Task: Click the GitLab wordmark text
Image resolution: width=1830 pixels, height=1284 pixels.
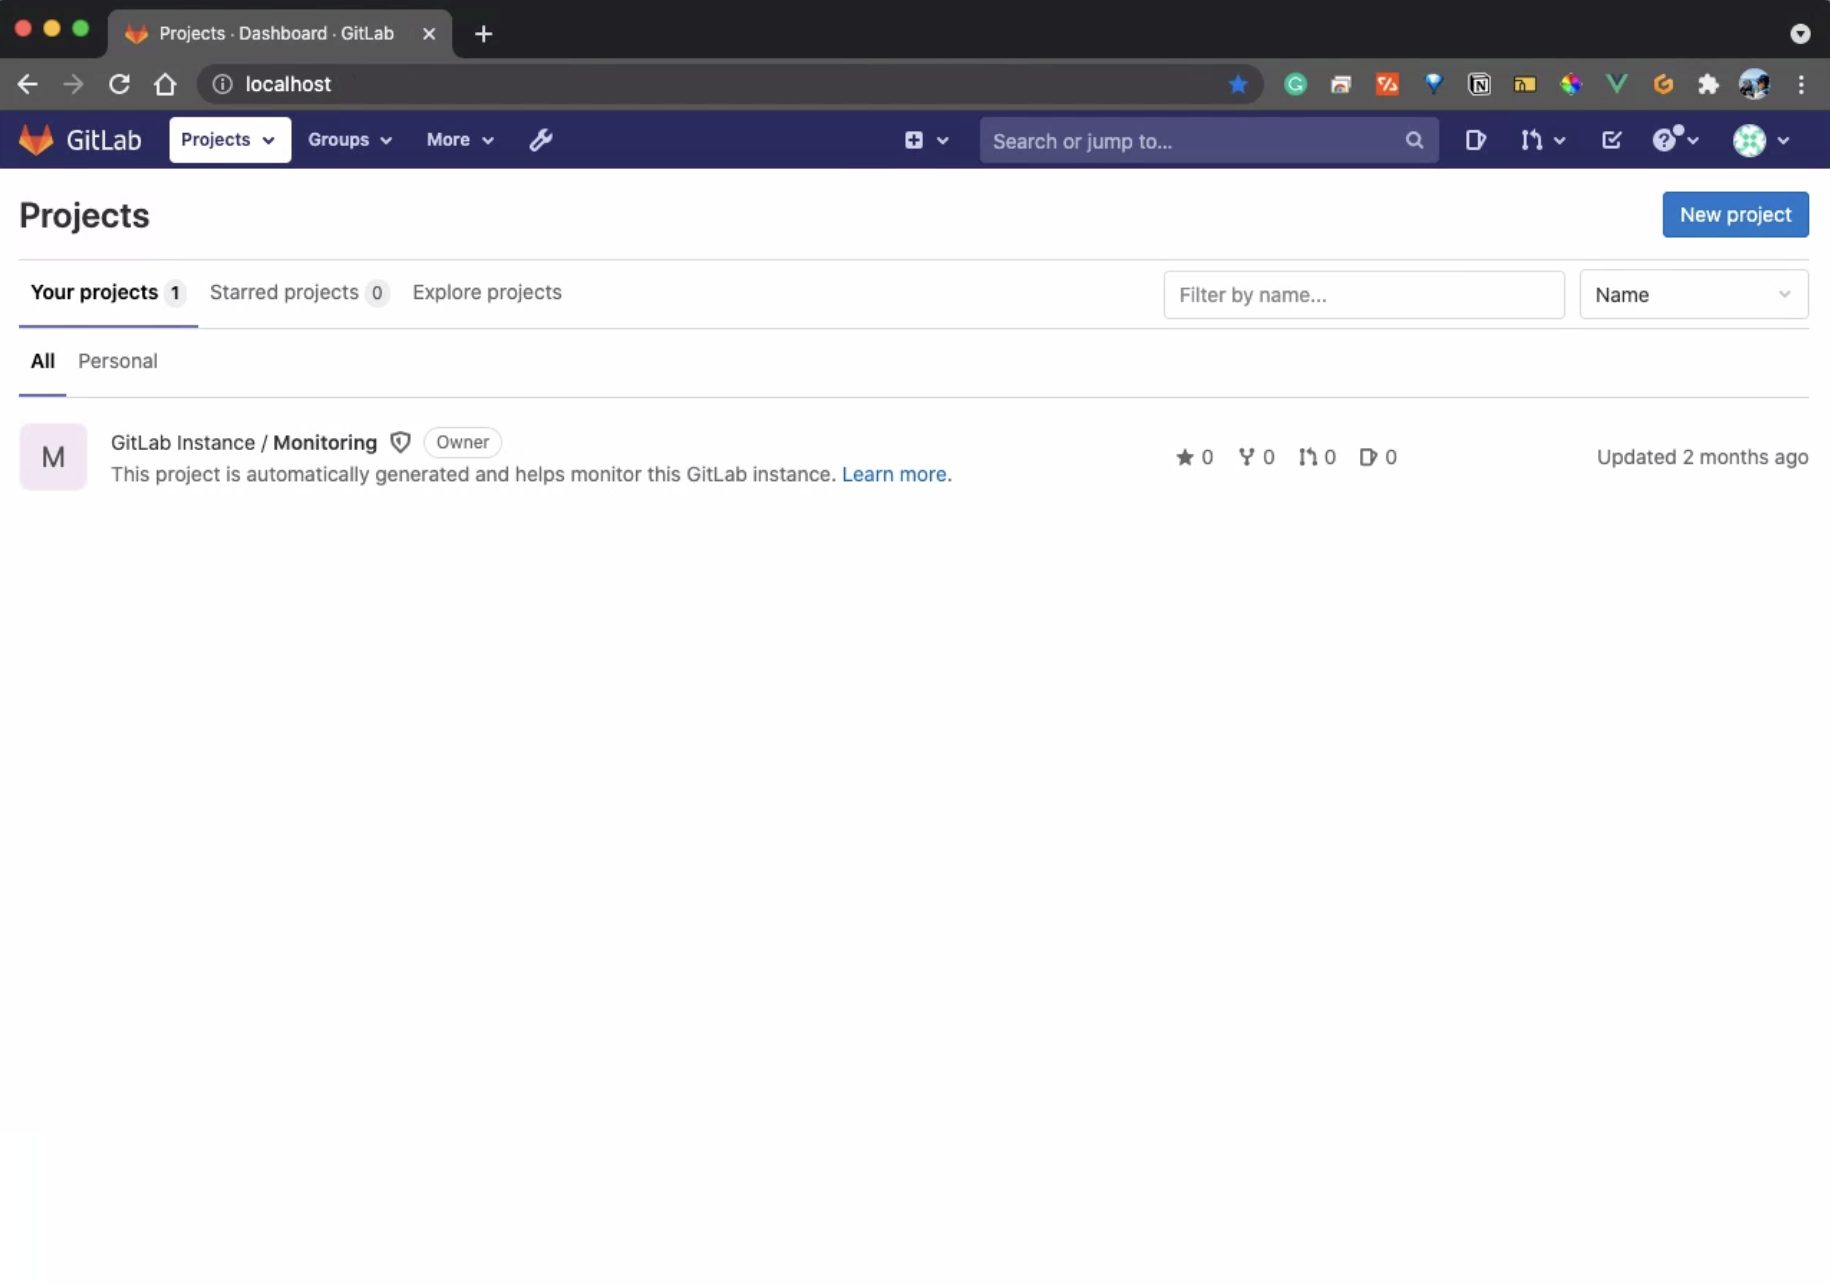Action: (104, 140)
